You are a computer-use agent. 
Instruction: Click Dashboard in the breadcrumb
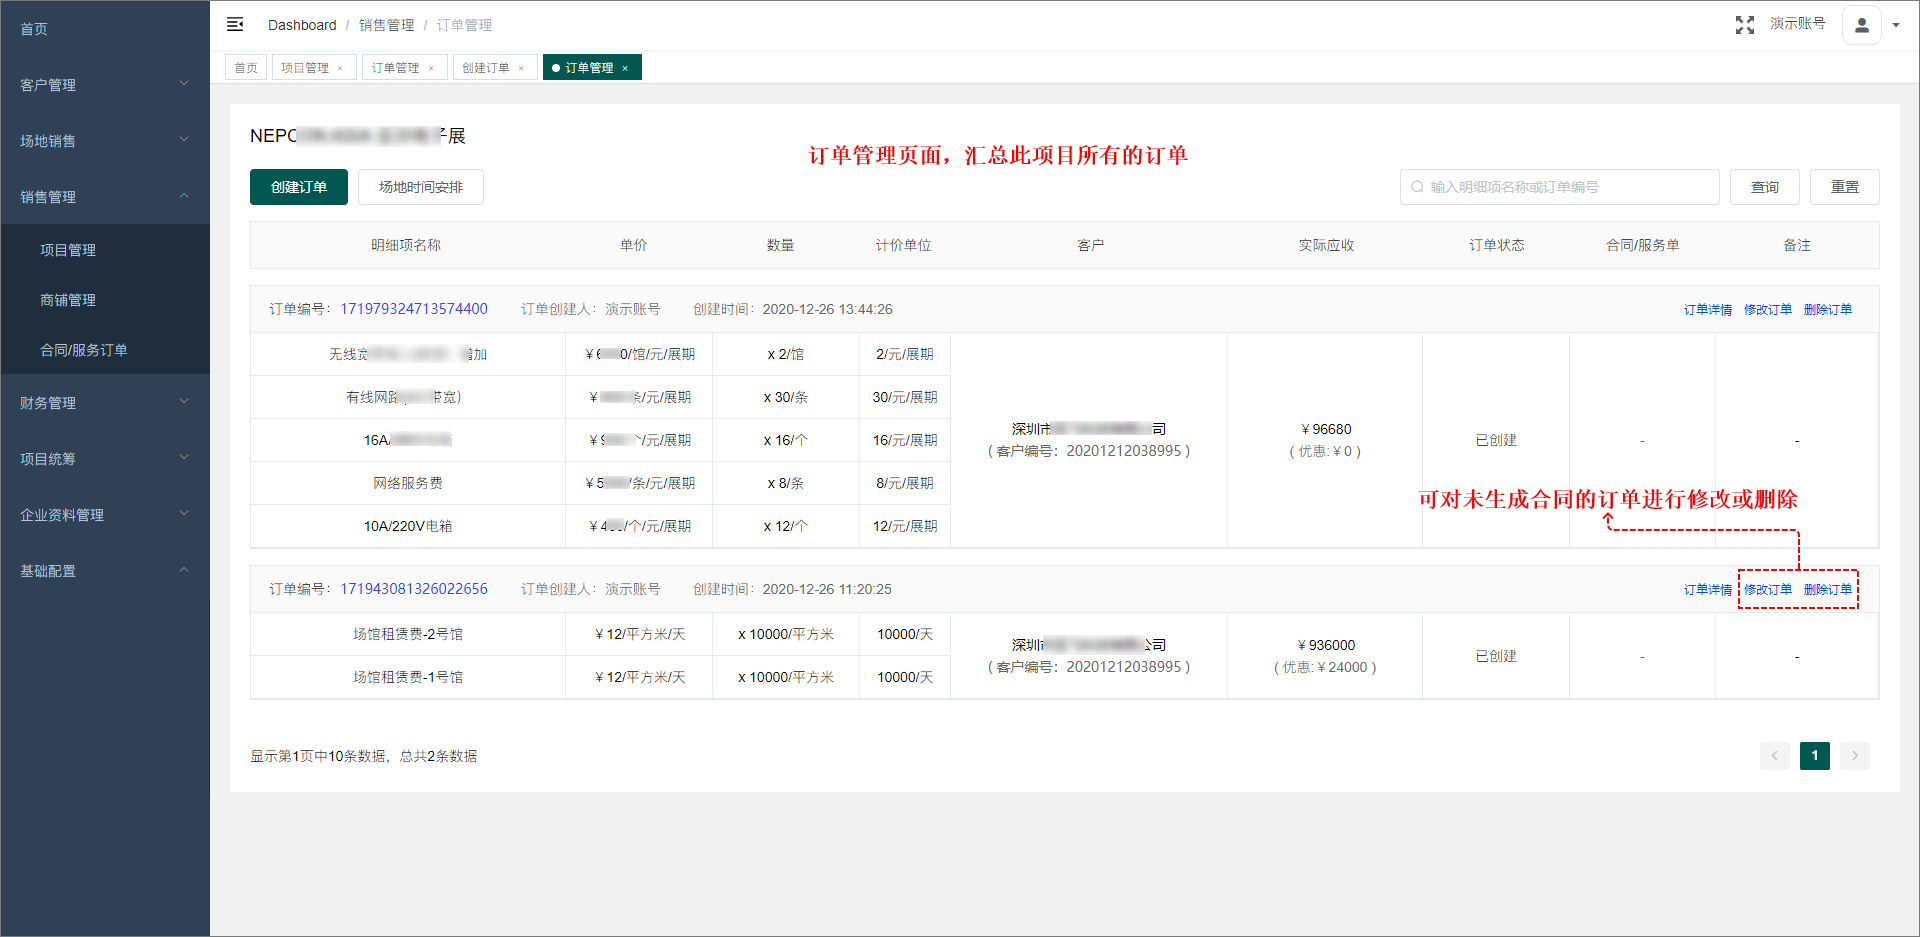pyautogui.click(x=302, y=25)
